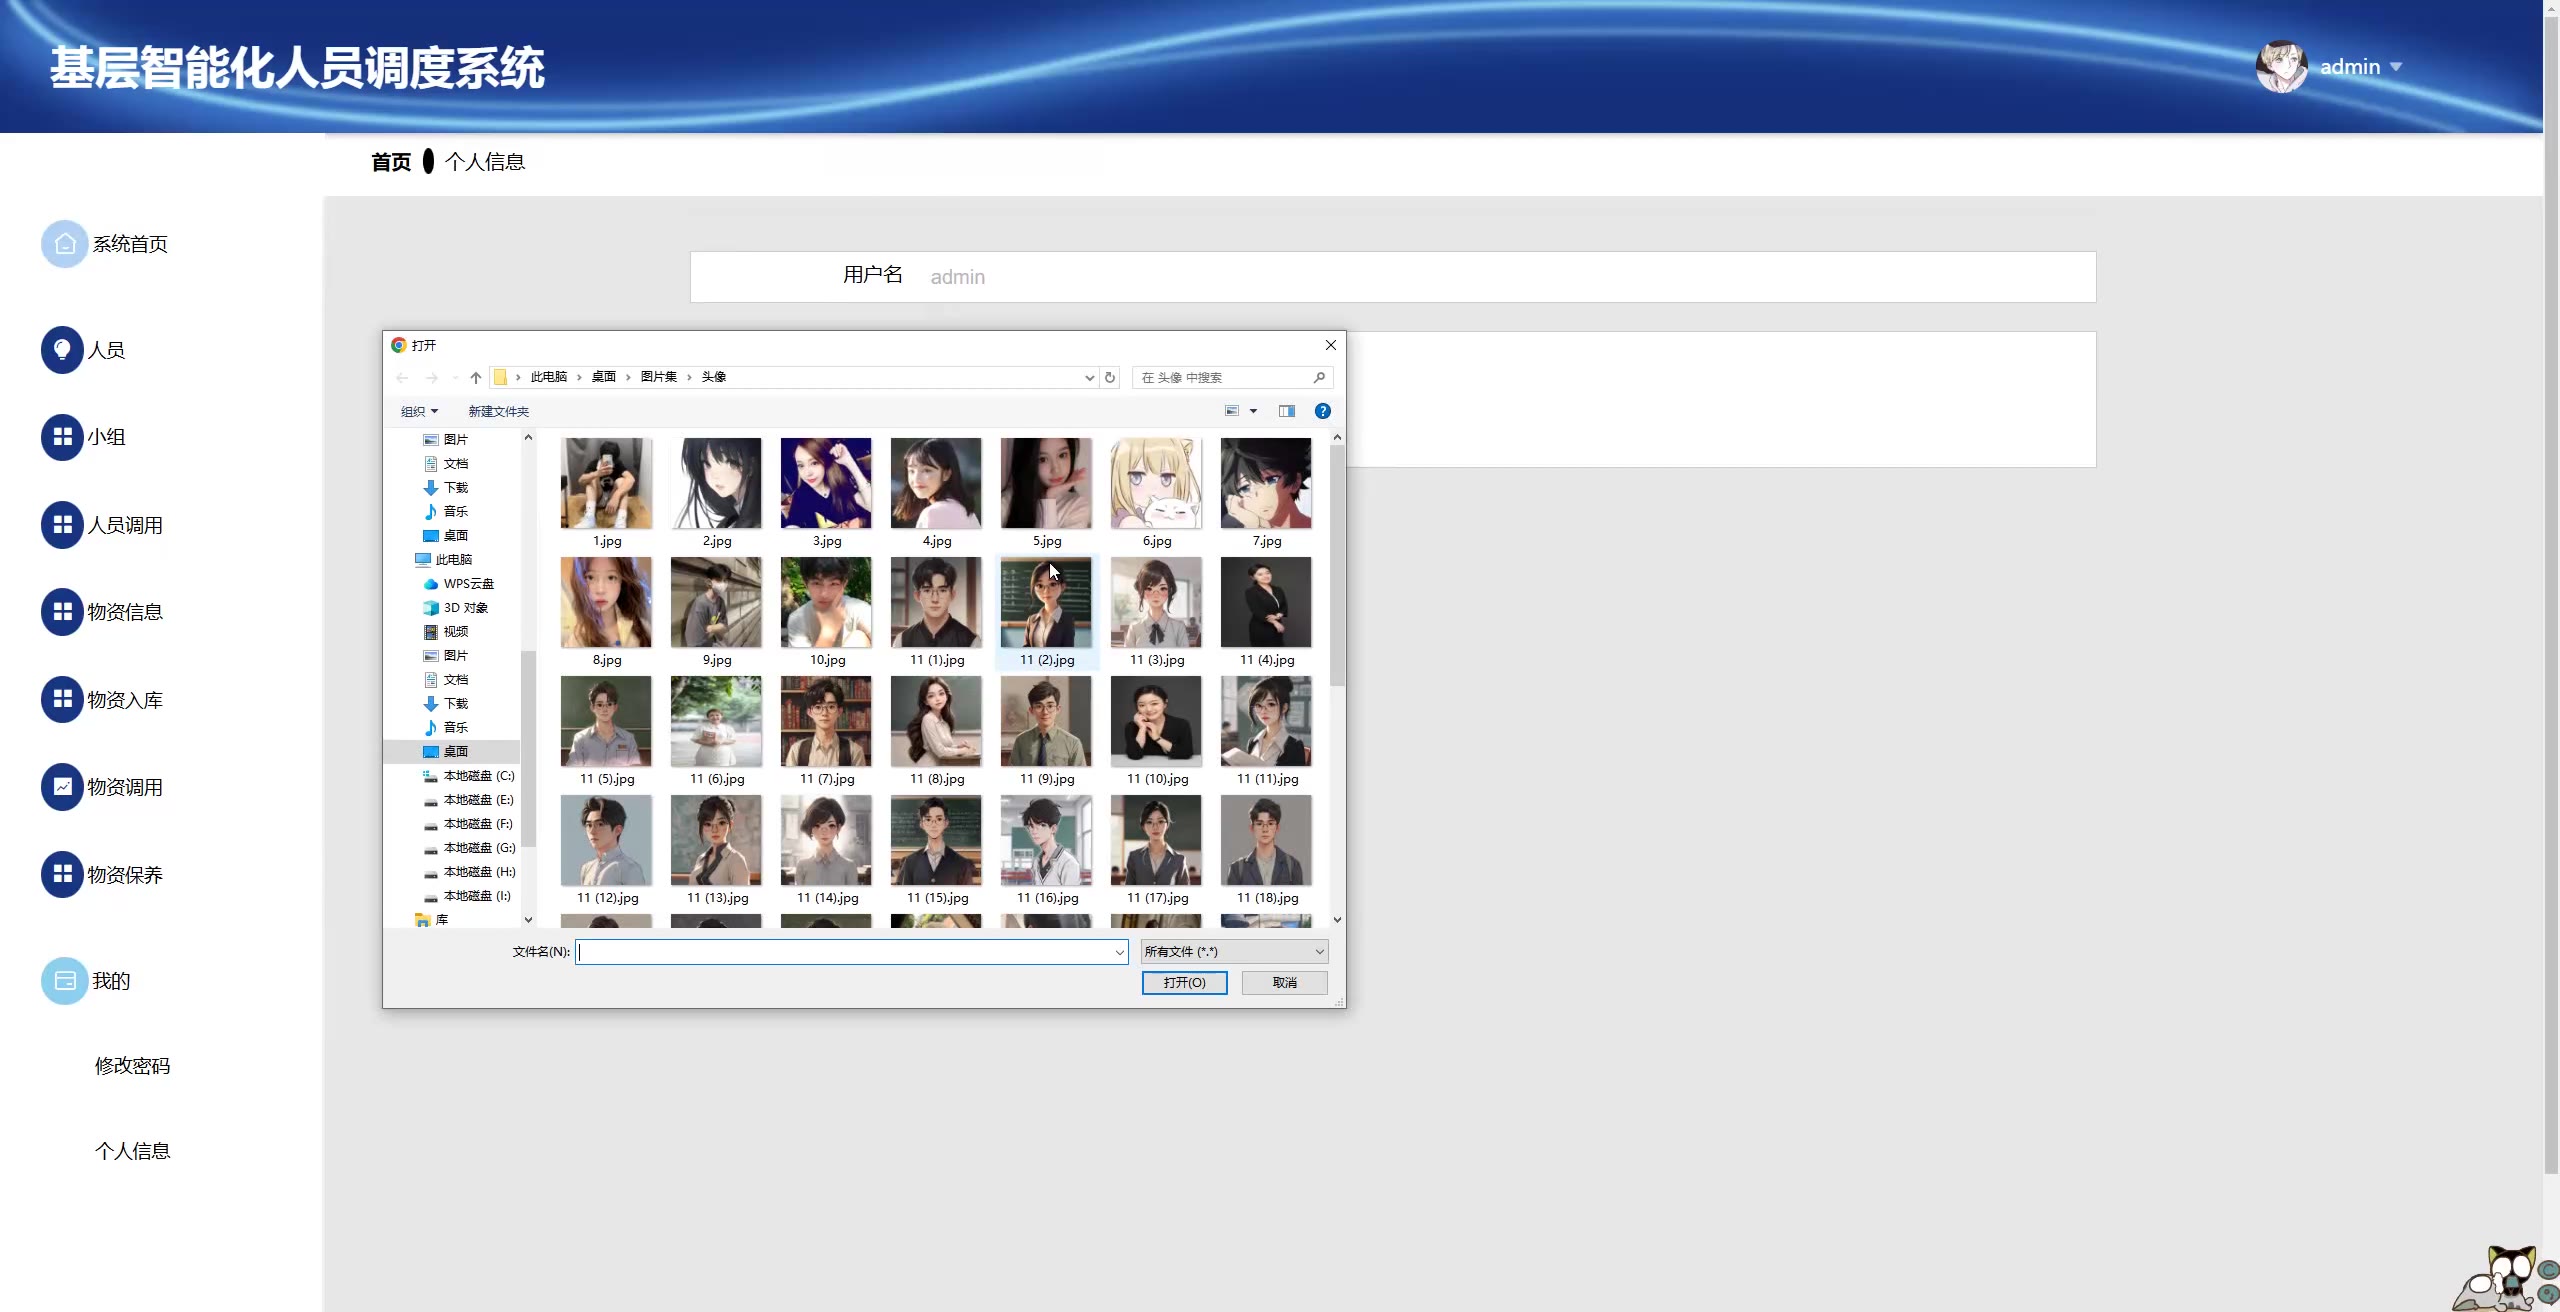Click the 人员 lightbulb sidebar icon
The image size is (2560, 1312).
coord(62,350)
